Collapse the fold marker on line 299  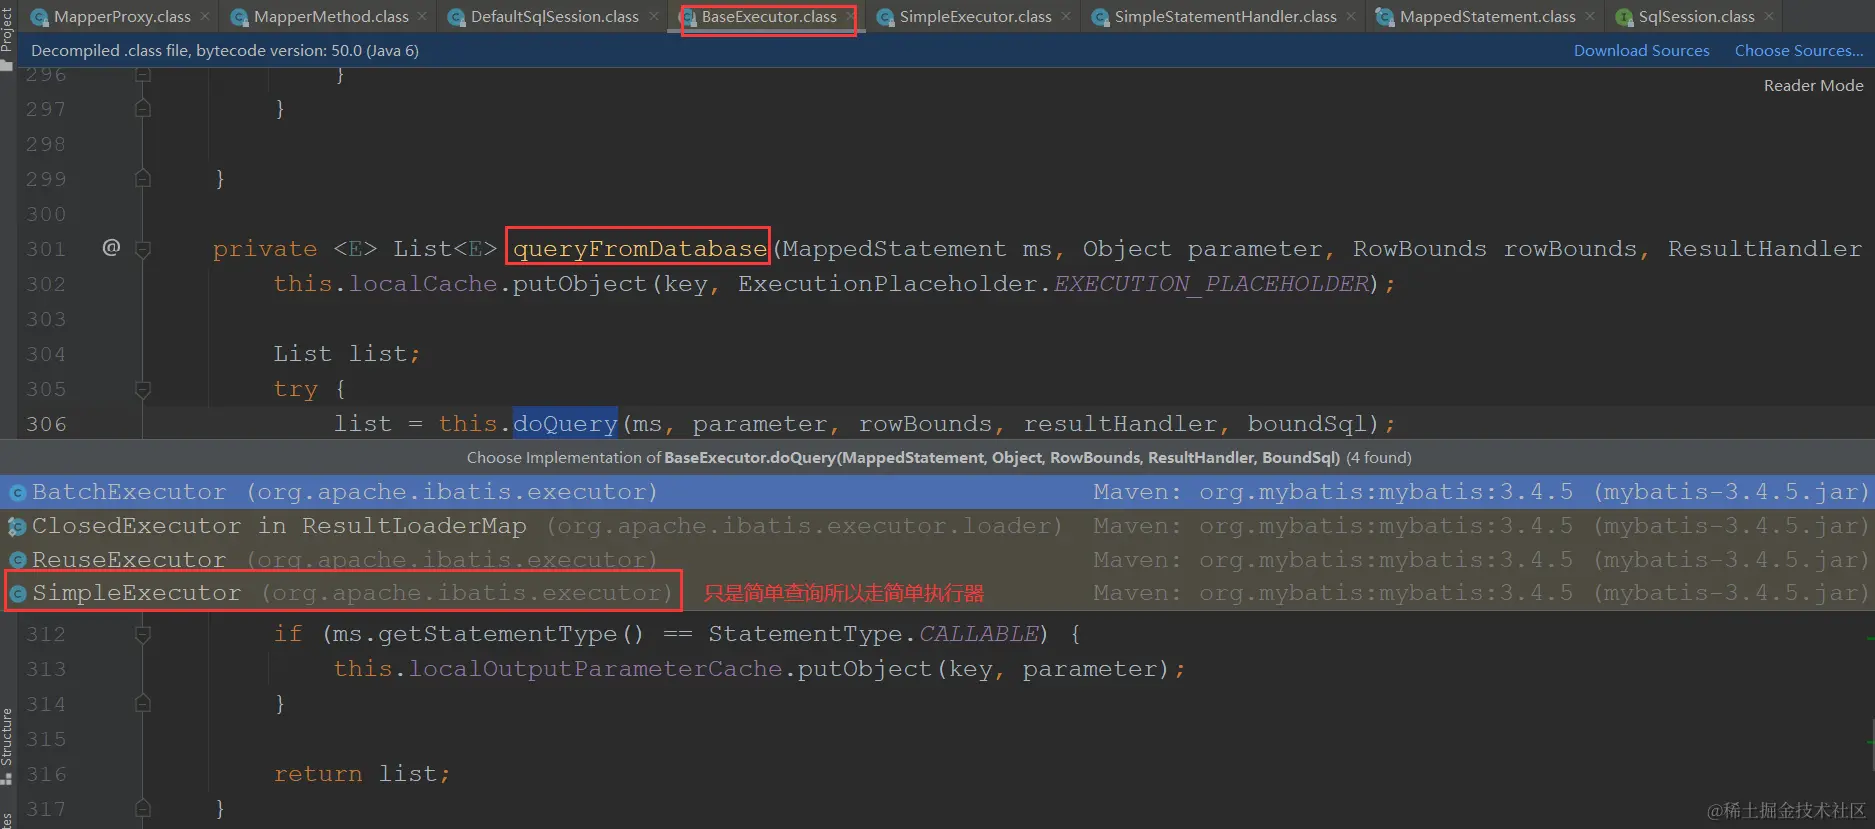(x=143, y=178)
